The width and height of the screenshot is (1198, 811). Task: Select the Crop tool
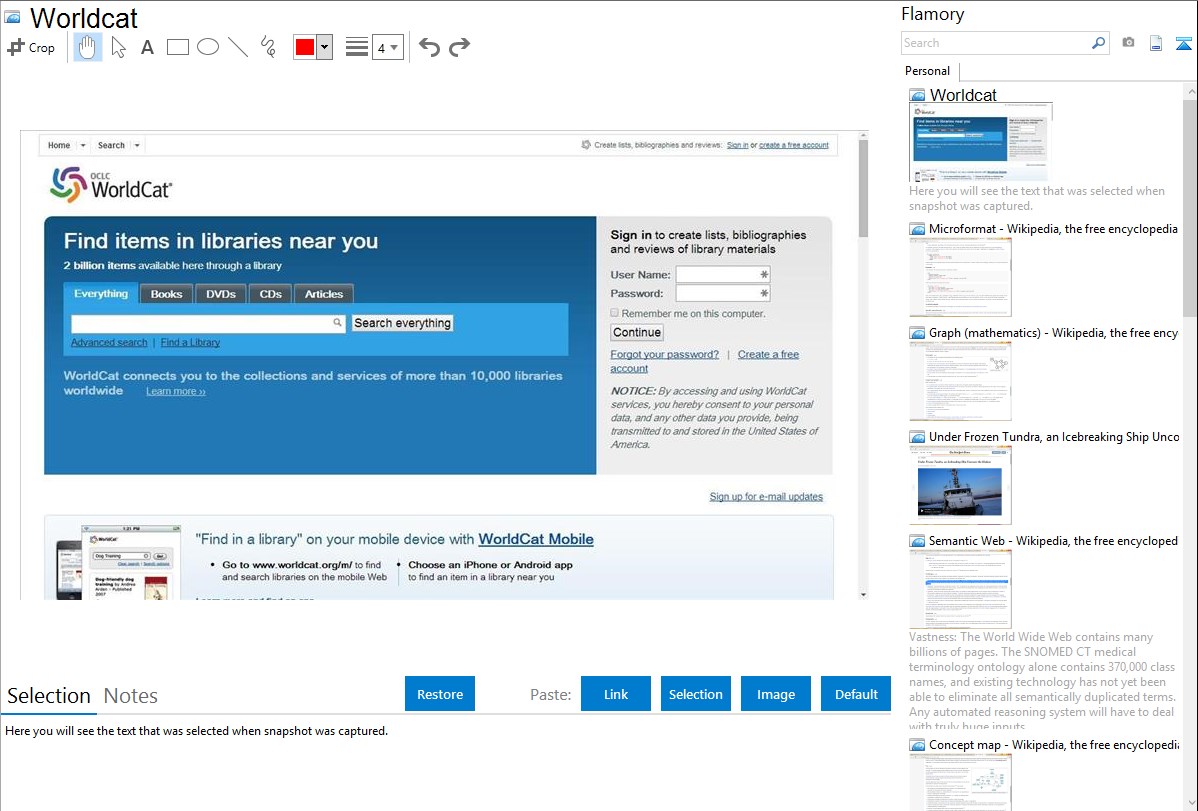point(31,47)
